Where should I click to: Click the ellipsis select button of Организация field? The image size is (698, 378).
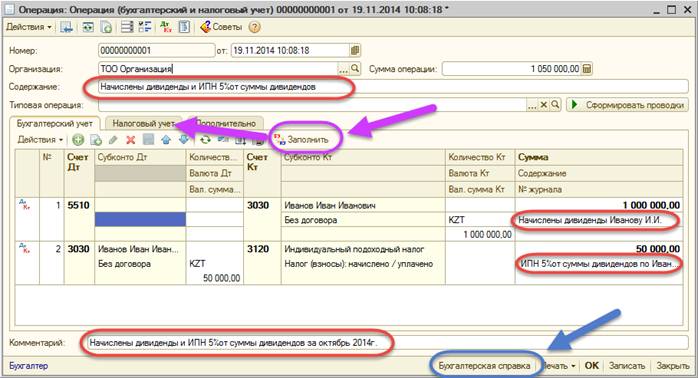pyautogui.click(x=343, y=69)
